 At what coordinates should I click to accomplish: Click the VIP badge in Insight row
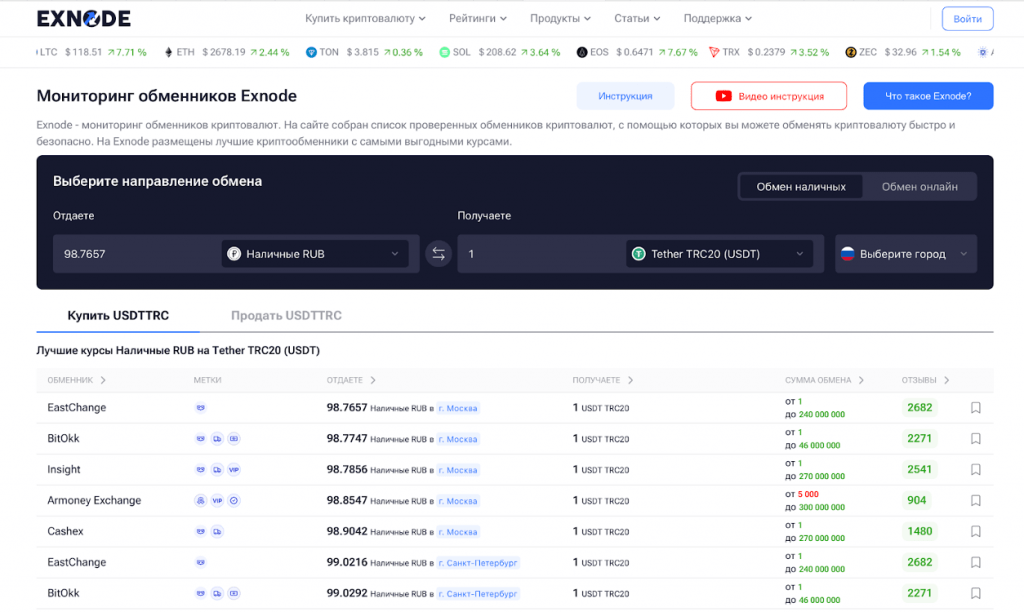pyautogui.click(x=233, y=470)
